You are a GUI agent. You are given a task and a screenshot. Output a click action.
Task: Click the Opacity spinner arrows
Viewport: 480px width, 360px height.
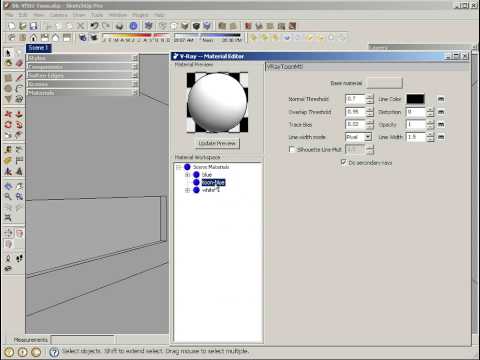(430, 125)
